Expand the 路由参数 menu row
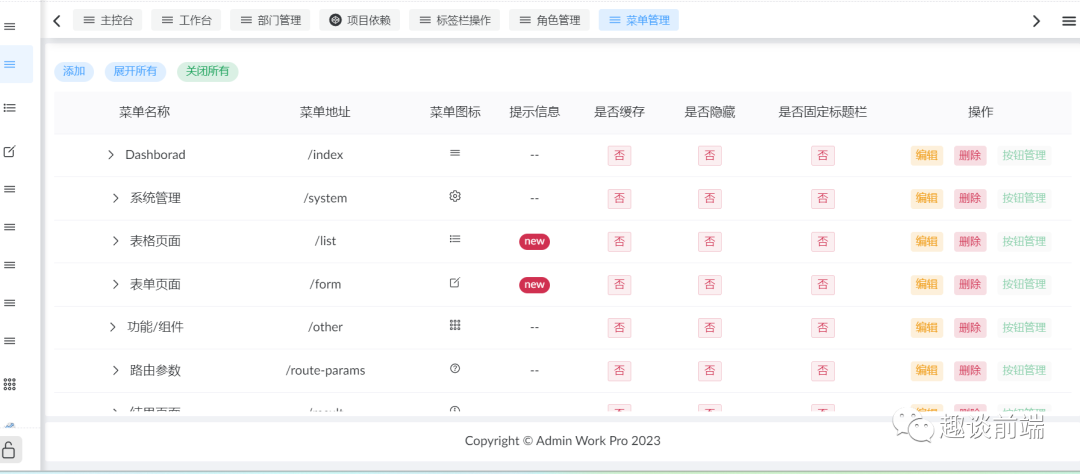Viewport: 1080px width, 474px height. 116,371
